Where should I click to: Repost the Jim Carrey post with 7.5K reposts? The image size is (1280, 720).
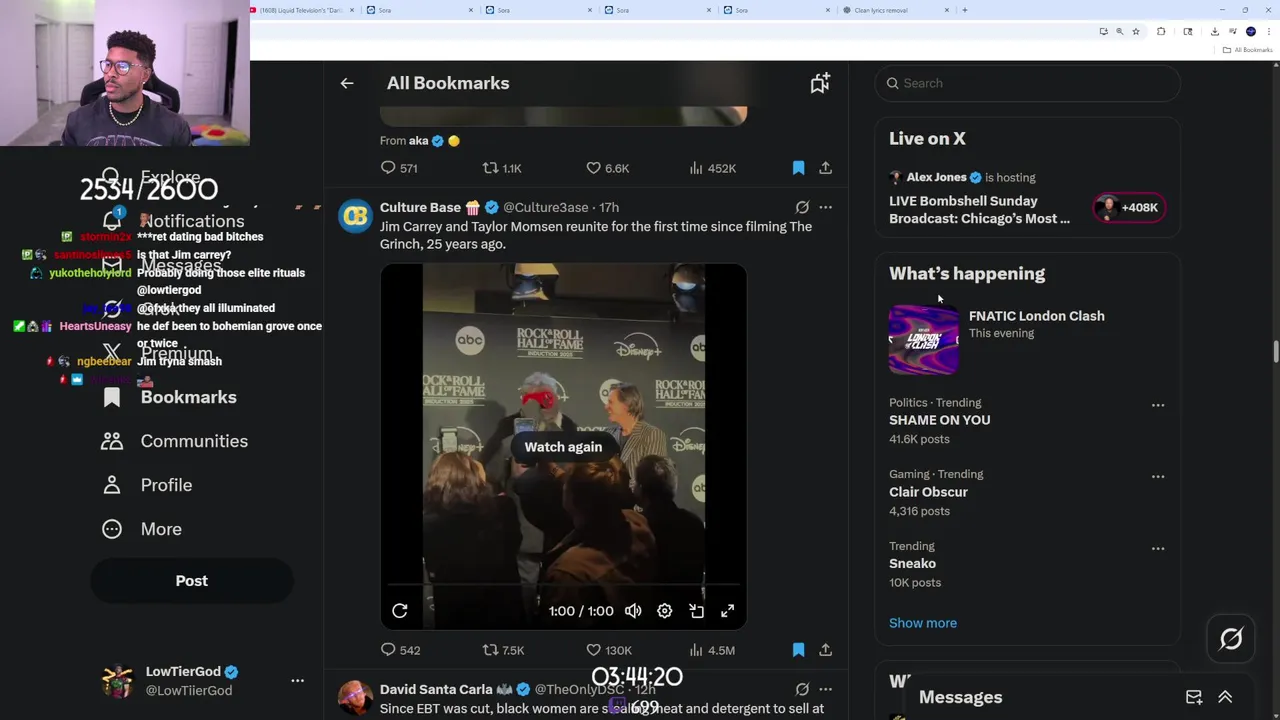coord(503,650)
